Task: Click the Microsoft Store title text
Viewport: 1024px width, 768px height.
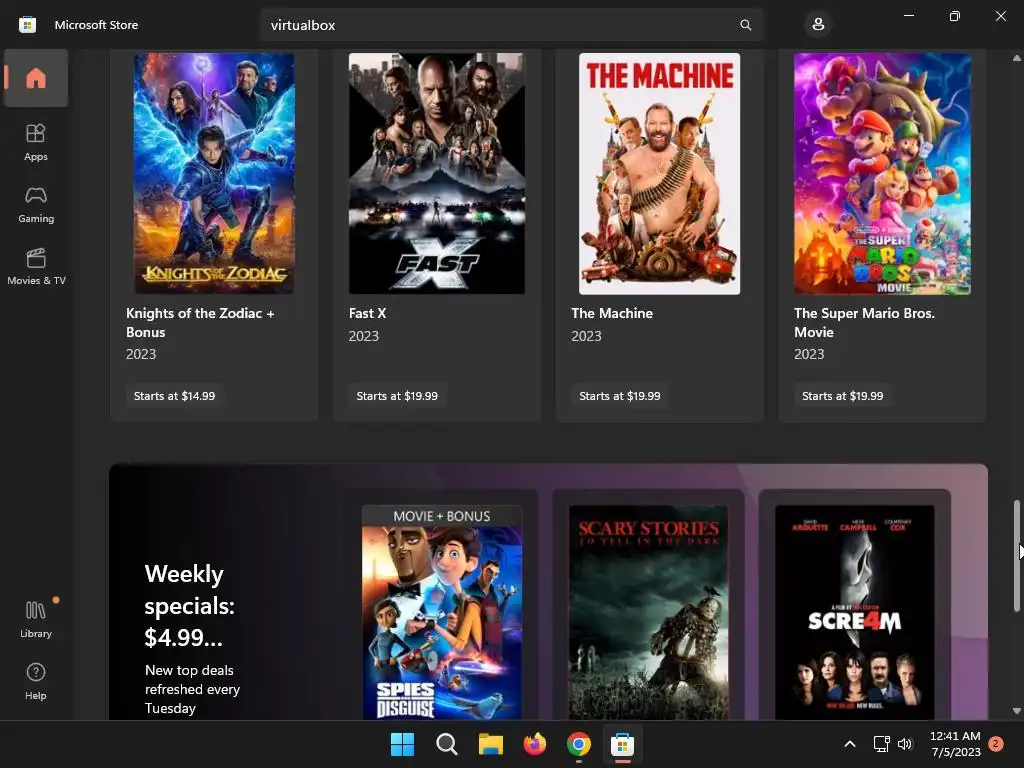Action: coord(96,25)
